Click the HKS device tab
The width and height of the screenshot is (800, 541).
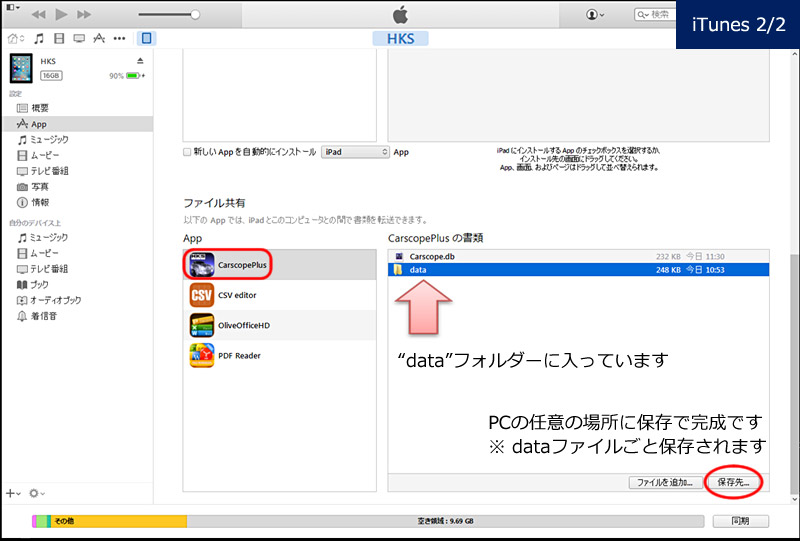tap(401, 39)
